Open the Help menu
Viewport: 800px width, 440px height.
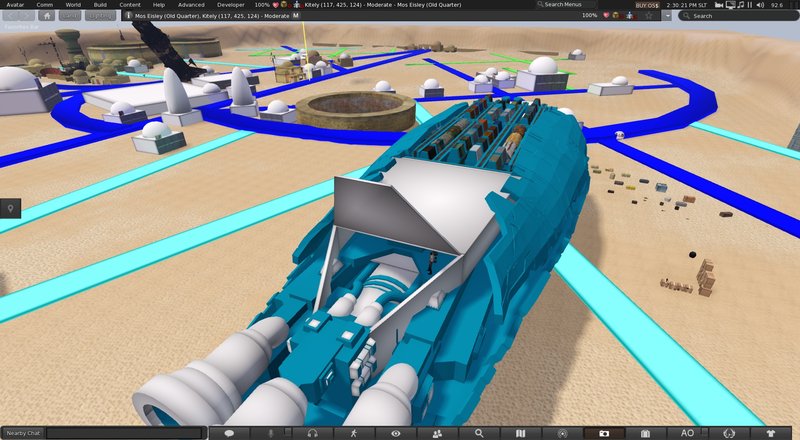point(159,5)
